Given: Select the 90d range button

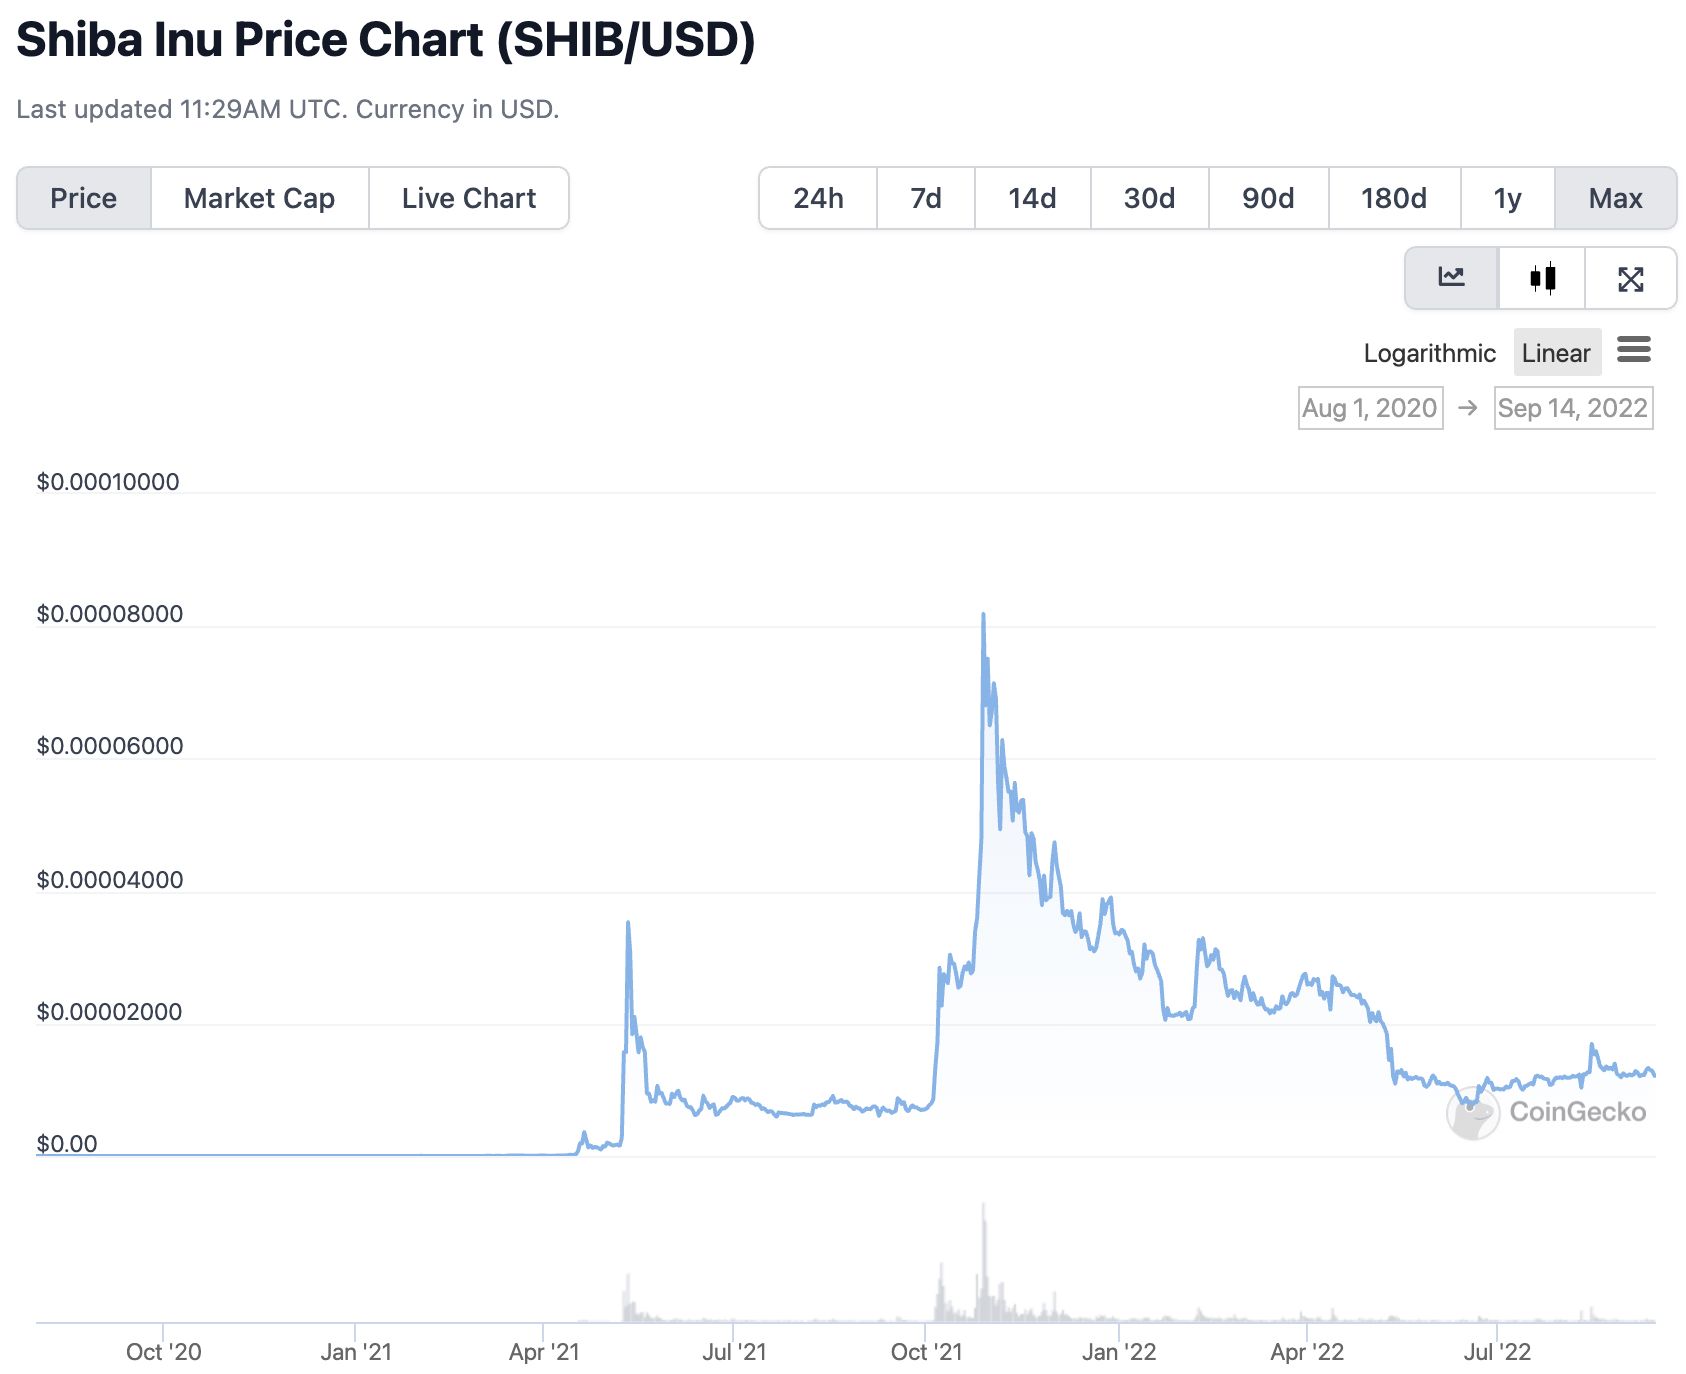Looking at the screenshot, I should click(x=1267, y=198).
